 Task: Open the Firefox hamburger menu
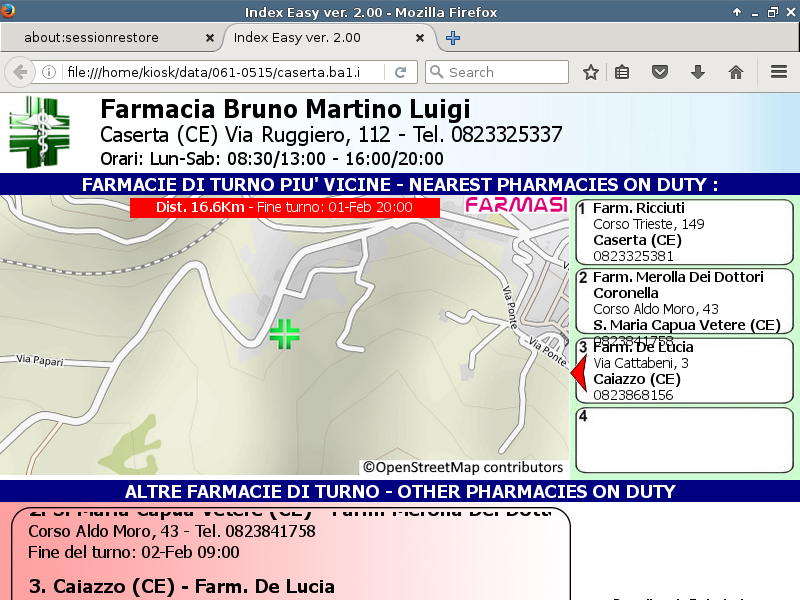coord(779,72)
